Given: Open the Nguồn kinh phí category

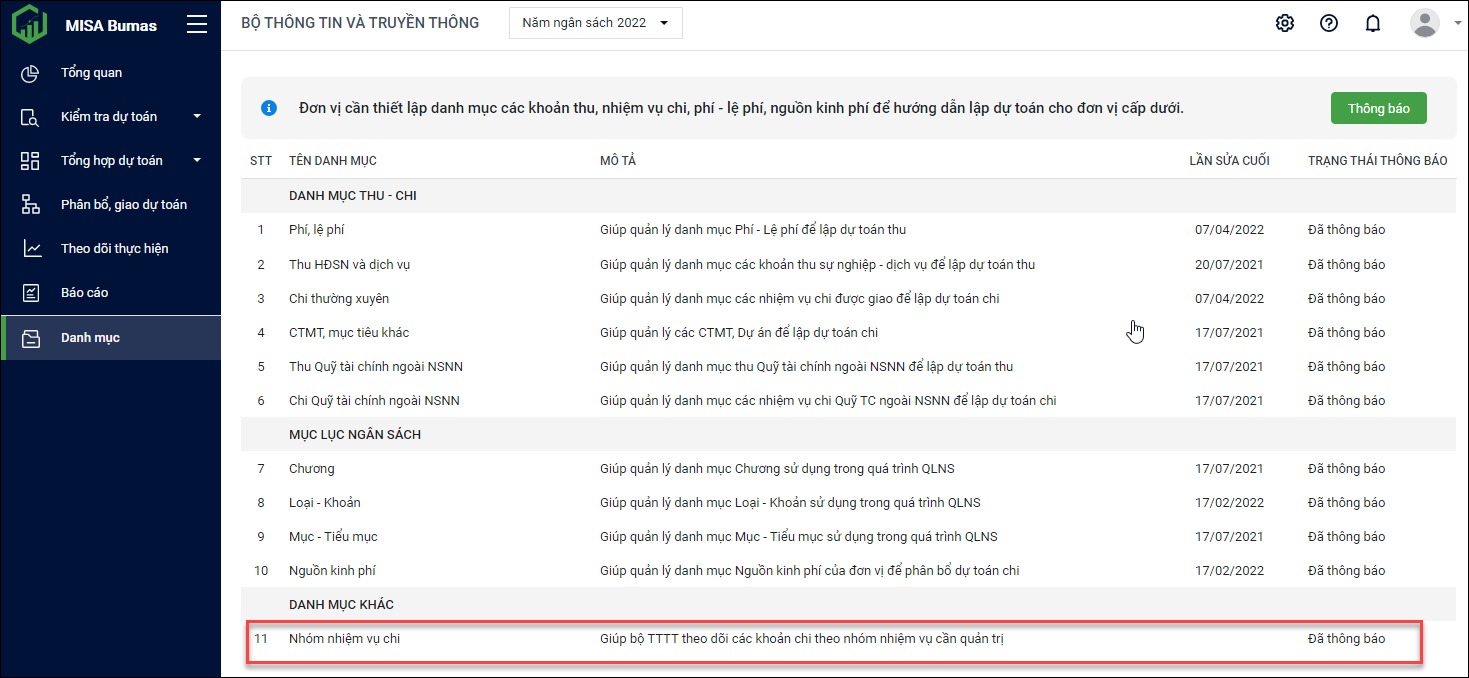Looking at the screenshot, I should pos(332,571).
